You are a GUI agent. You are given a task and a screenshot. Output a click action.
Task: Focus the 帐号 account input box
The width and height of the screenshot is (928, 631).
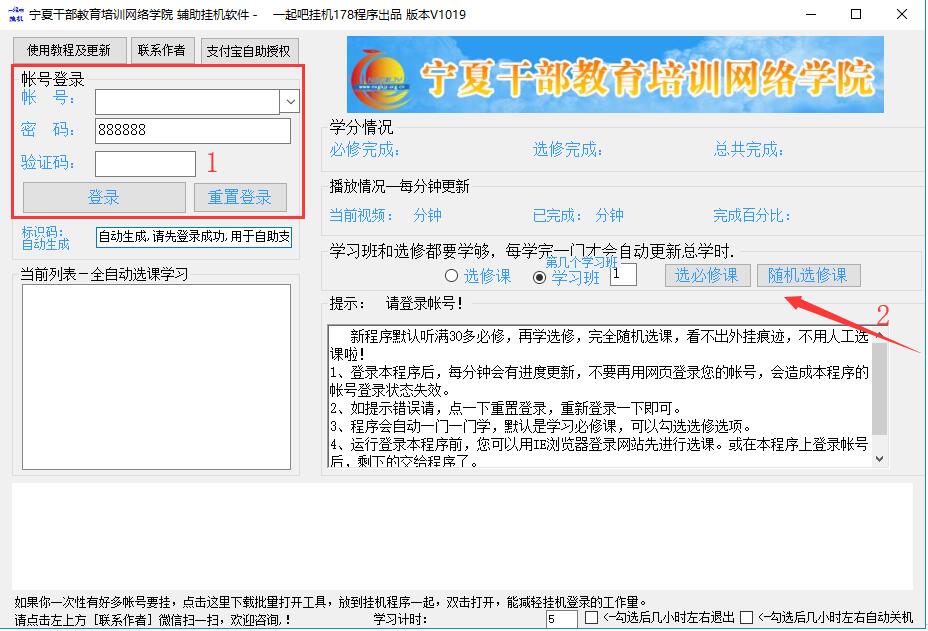pyautogui.click(x=187, y=101)
